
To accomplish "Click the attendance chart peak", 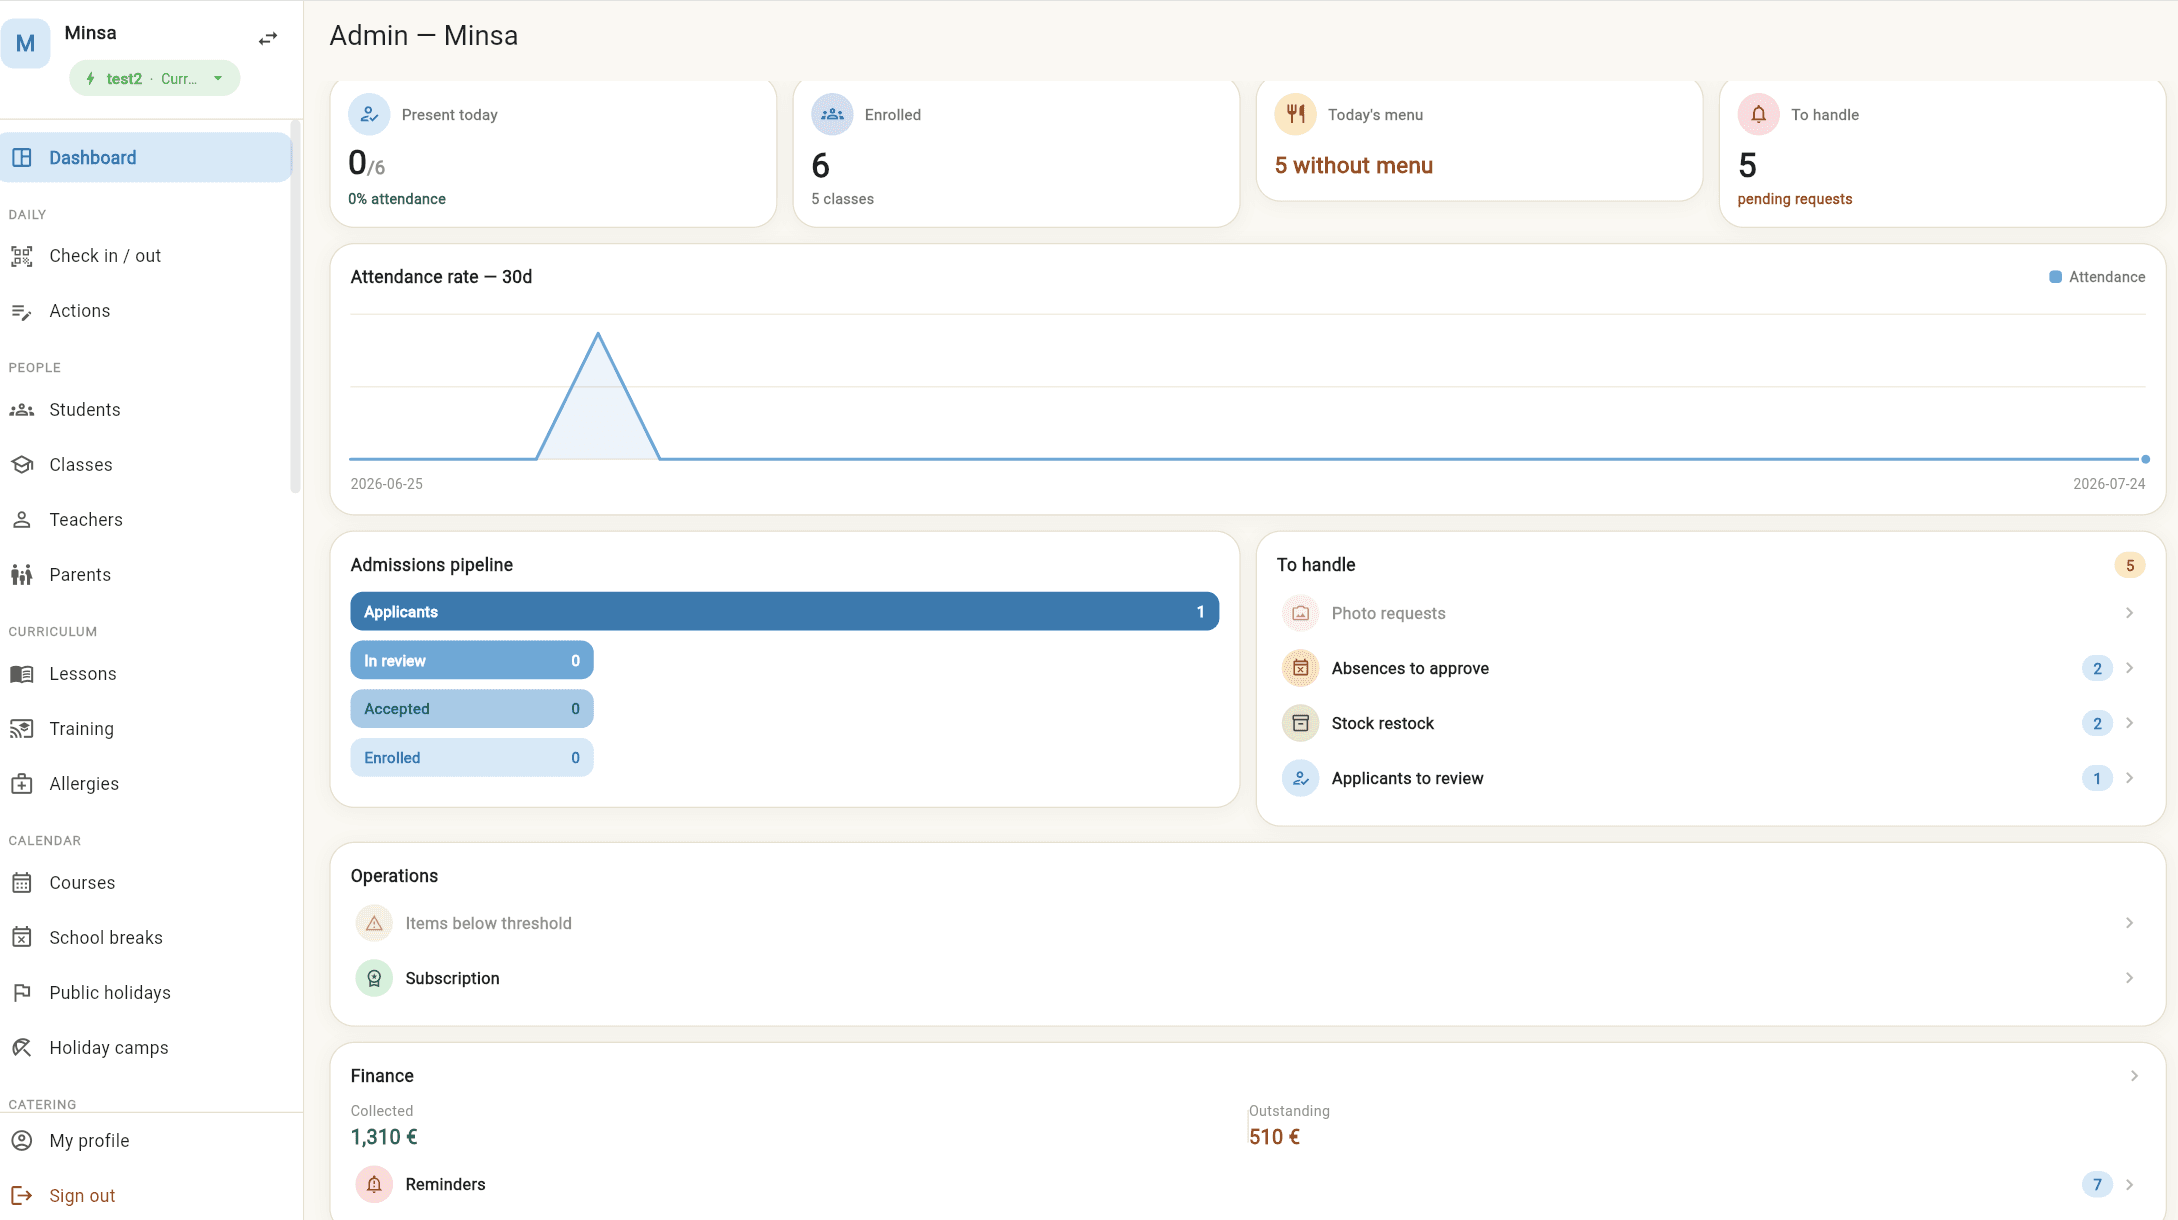I will pyautogui.click(x=598, y=333).
